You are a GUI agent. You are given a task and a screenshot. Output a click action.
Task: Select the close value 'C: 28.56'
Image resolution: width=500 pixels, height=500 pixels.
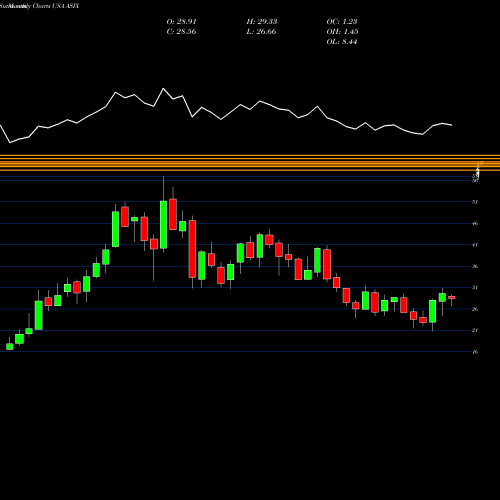(x=181, y=32)
